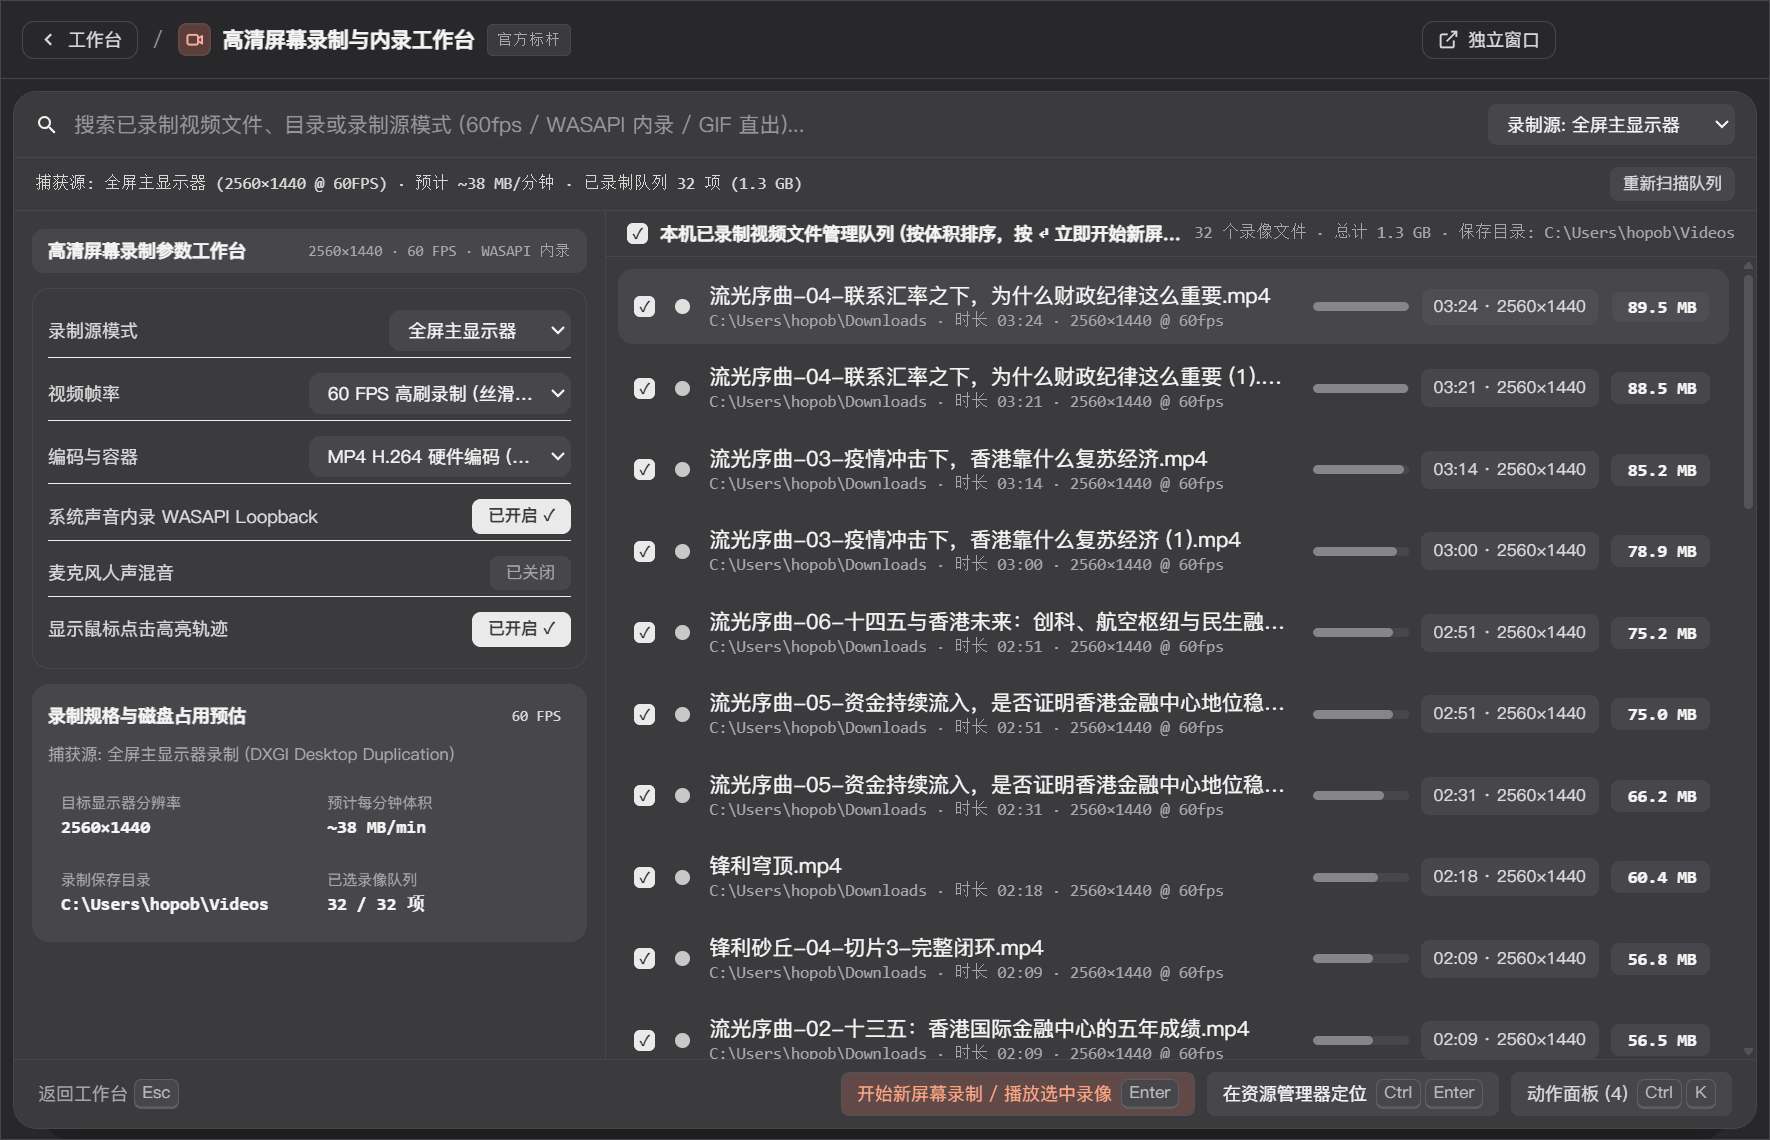Click status dot of 流光序曲-03 疫情冲击下 .mp4 row
This screenshot has height=1140, width=1770.
(682, 469)
